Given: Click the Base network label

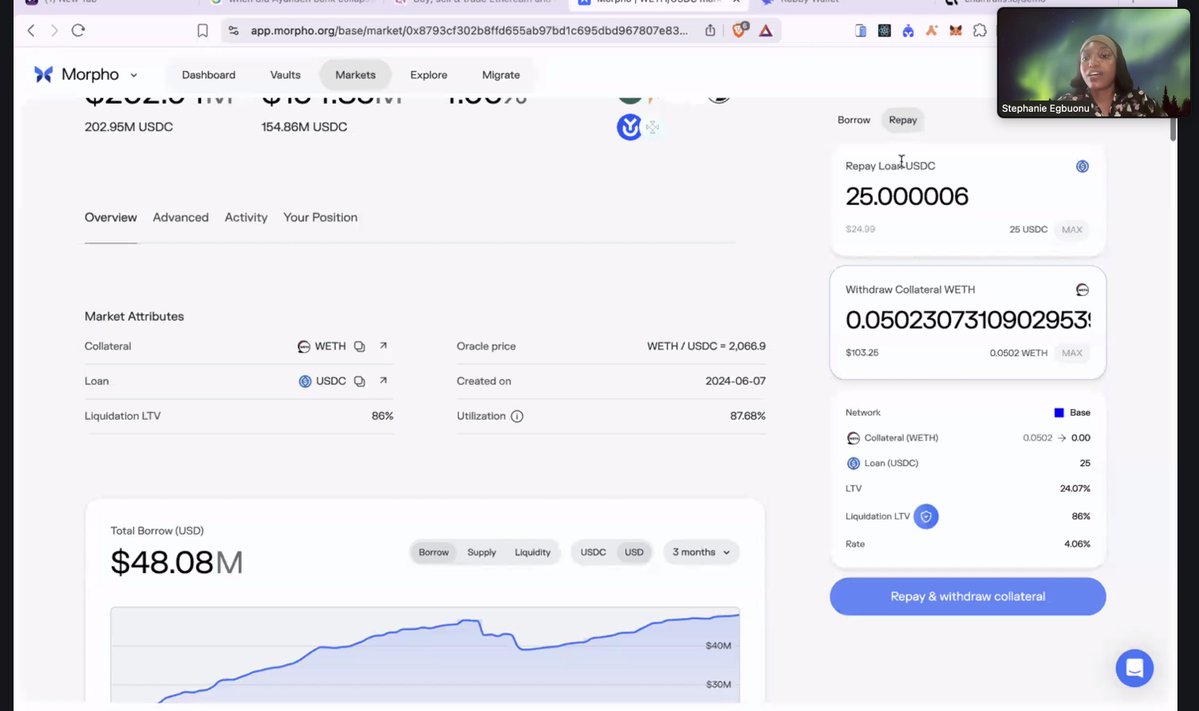Looking at the screenshot, I should (1080, 413).
